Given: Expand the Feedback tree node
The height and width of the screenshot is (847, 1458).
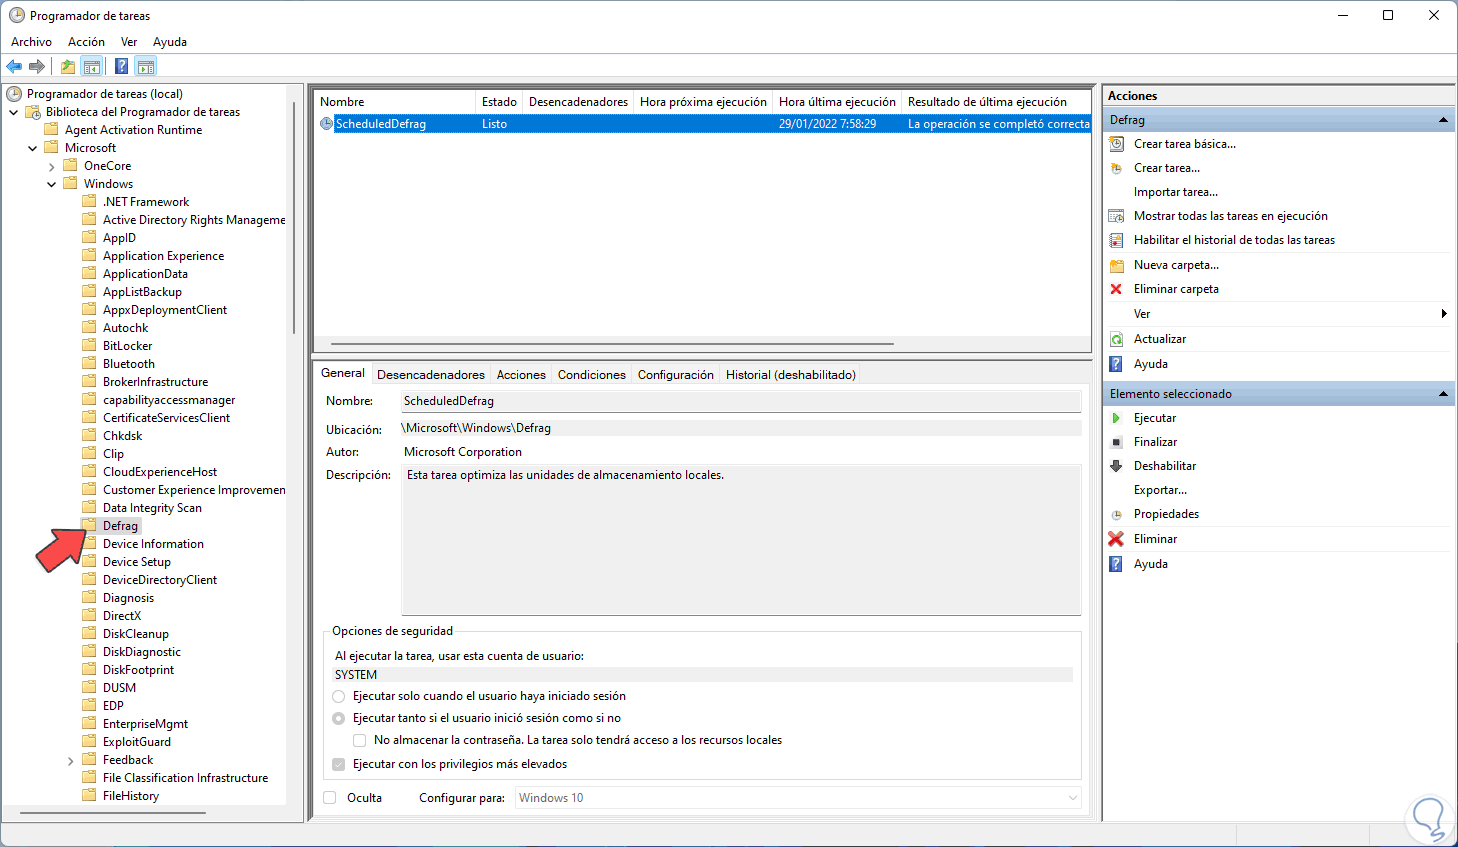Looking at the screenshot, I should 71,760.
